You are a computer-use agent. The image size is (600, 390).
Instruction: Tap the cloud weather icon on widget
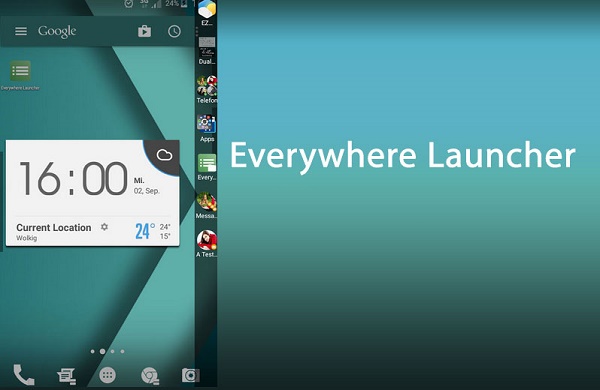pos(165,155)
